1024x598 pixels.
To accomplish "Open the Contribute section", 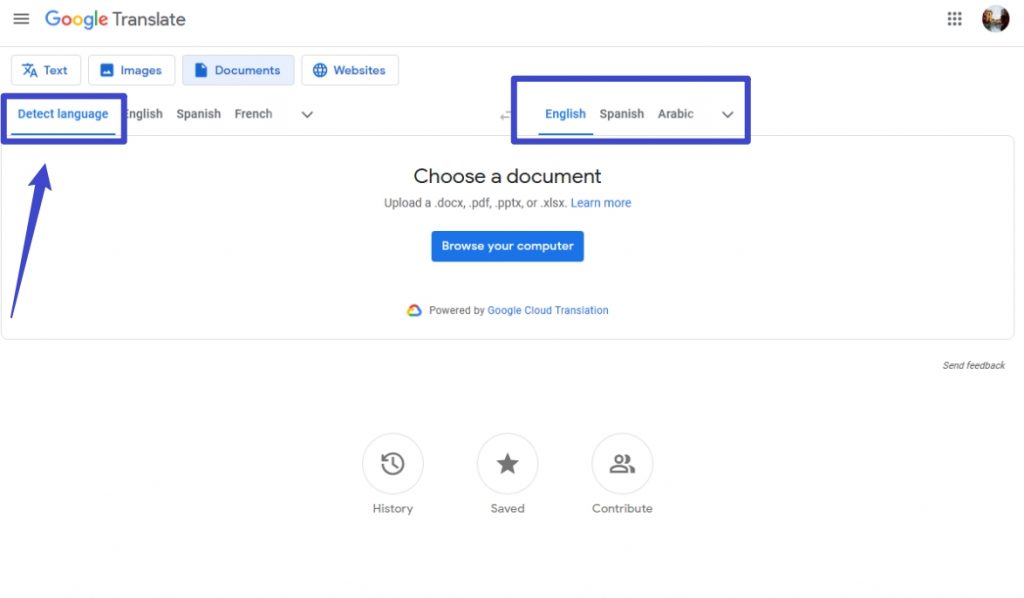I will click(622, 464).
